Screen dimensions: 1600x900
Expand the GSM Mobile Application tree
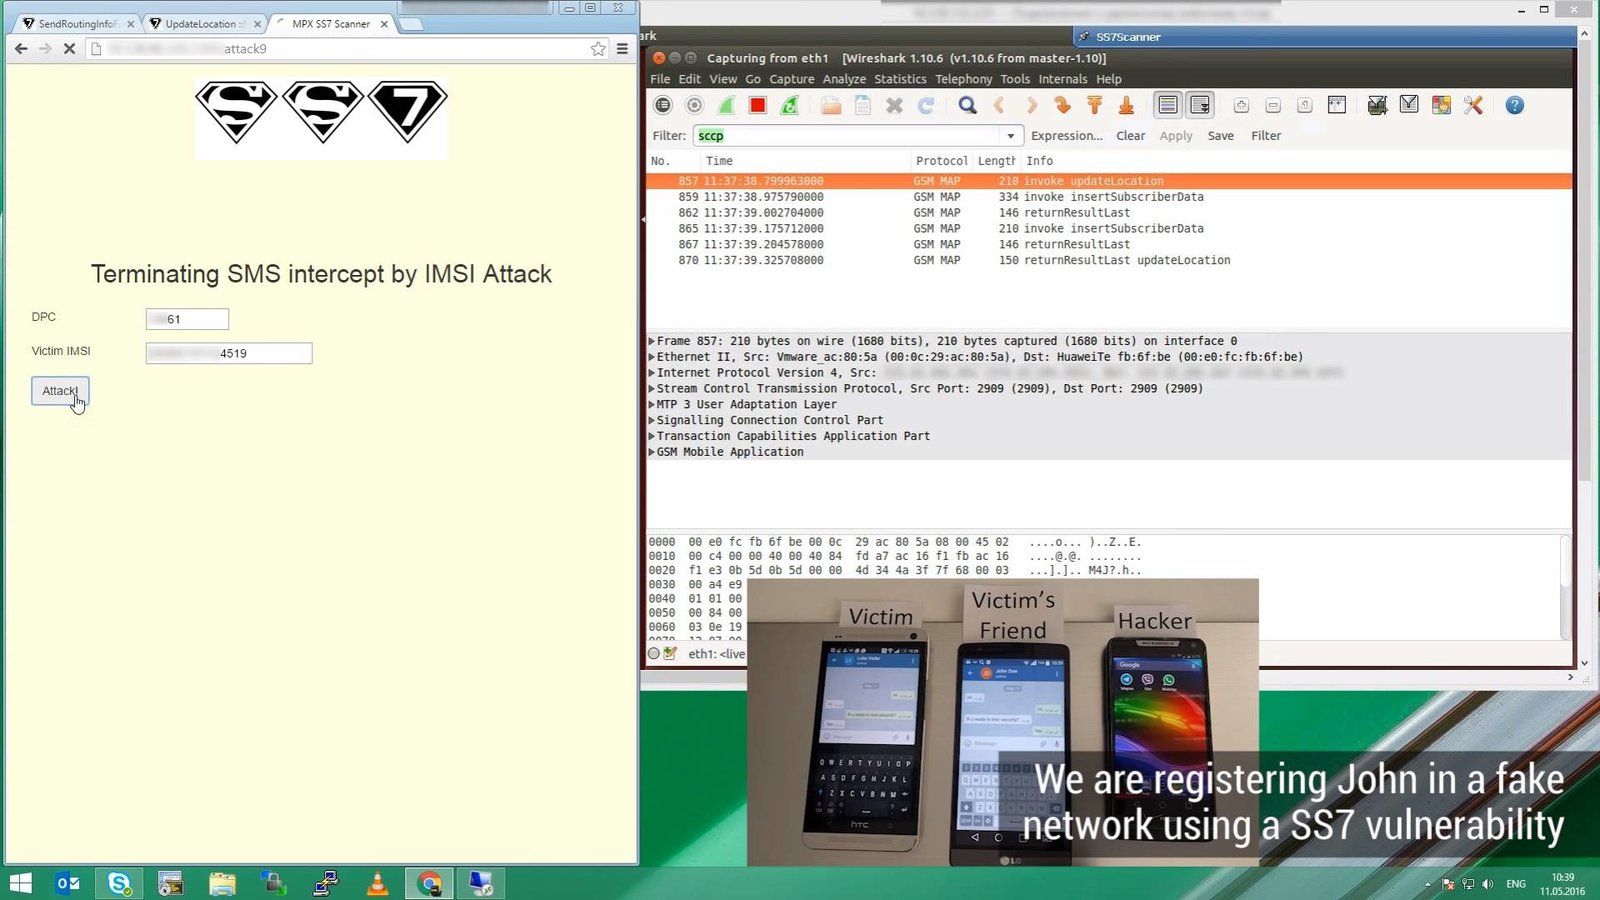[652, 452]
